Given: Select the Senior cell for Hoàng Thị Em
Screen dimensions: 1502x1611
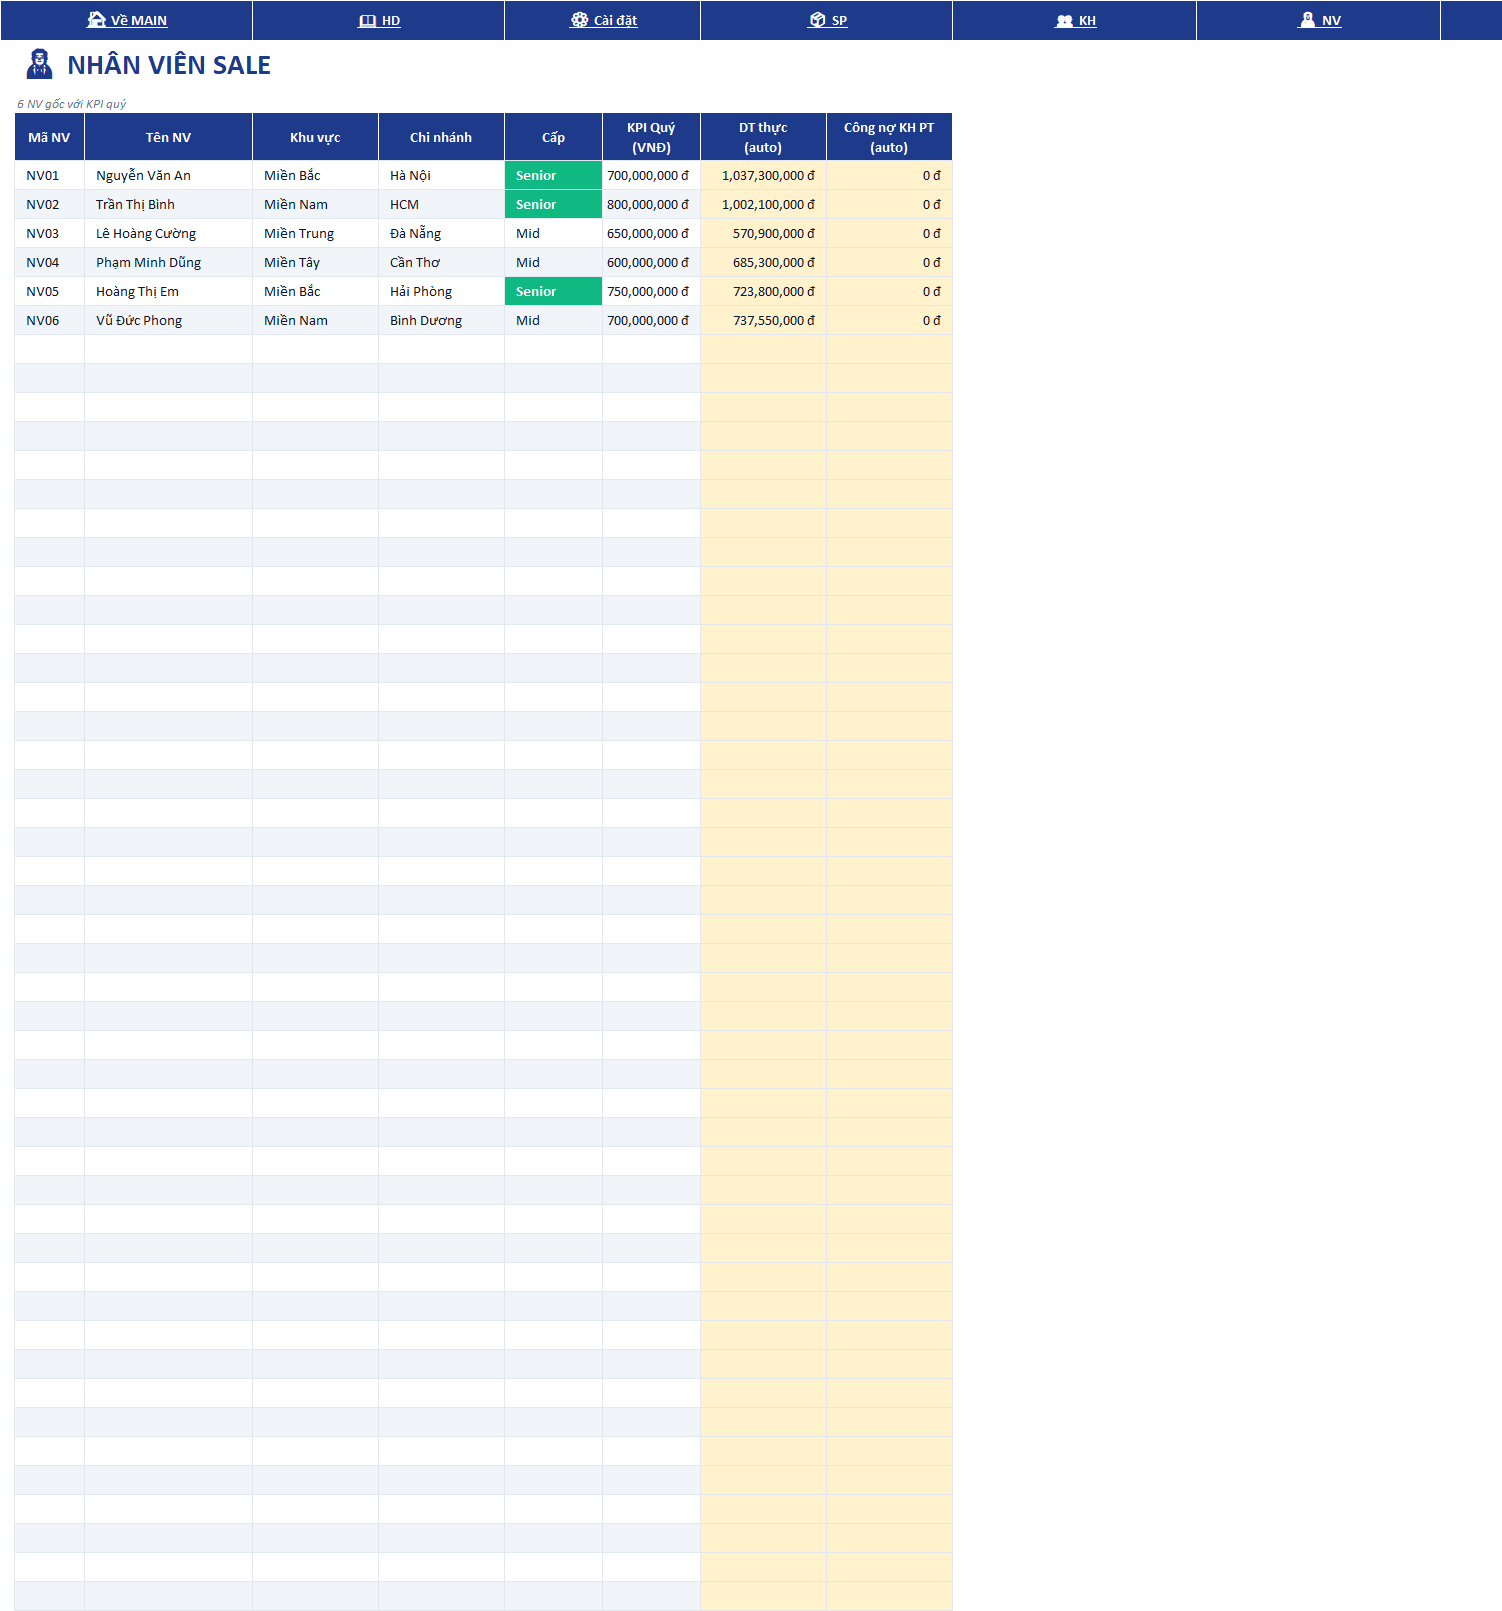Looking at the screenshot, I should pos(553,291).
